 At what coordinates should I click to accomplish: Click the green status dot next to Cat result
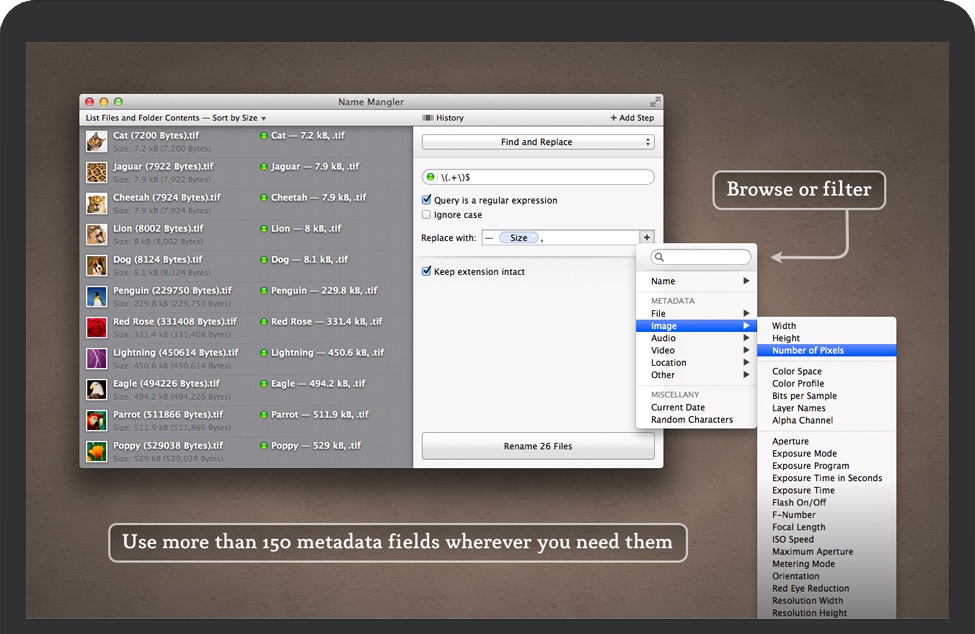pyautogui.click(x=263, y=135)
